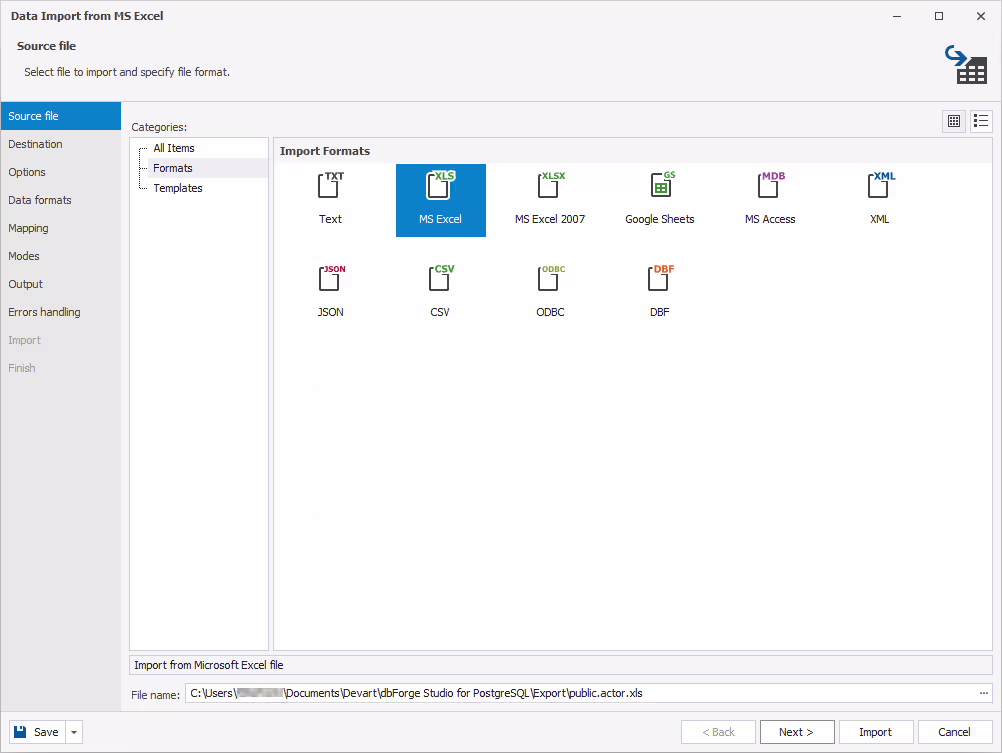Viewport: 1002px width, 753px height.
Task: Minimize the Data Import window
Action: (x=897, y=16)
